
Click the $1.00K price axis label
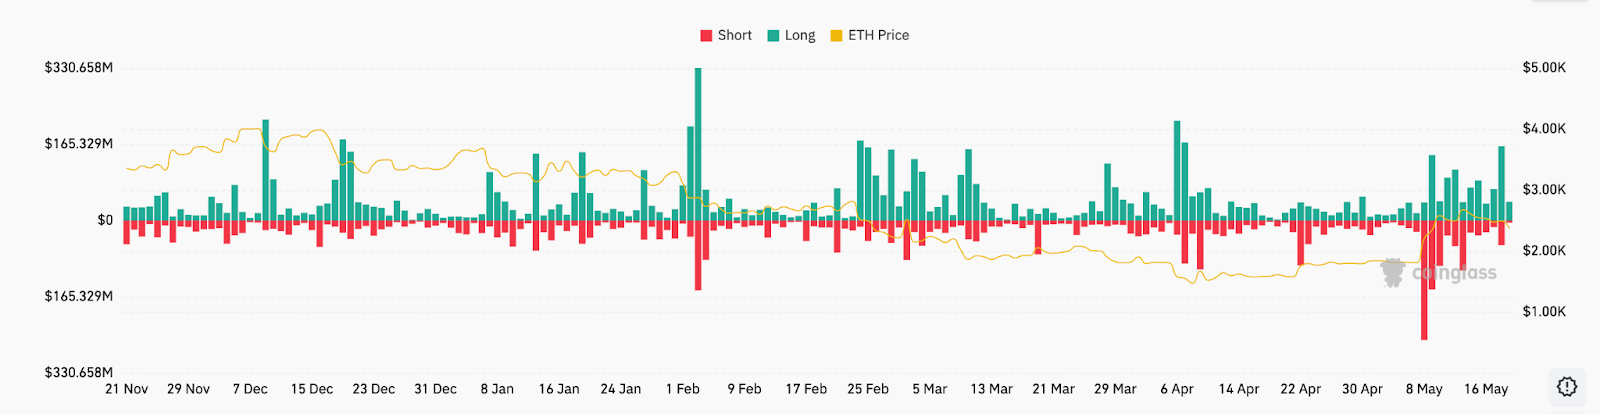[1544, 312]
